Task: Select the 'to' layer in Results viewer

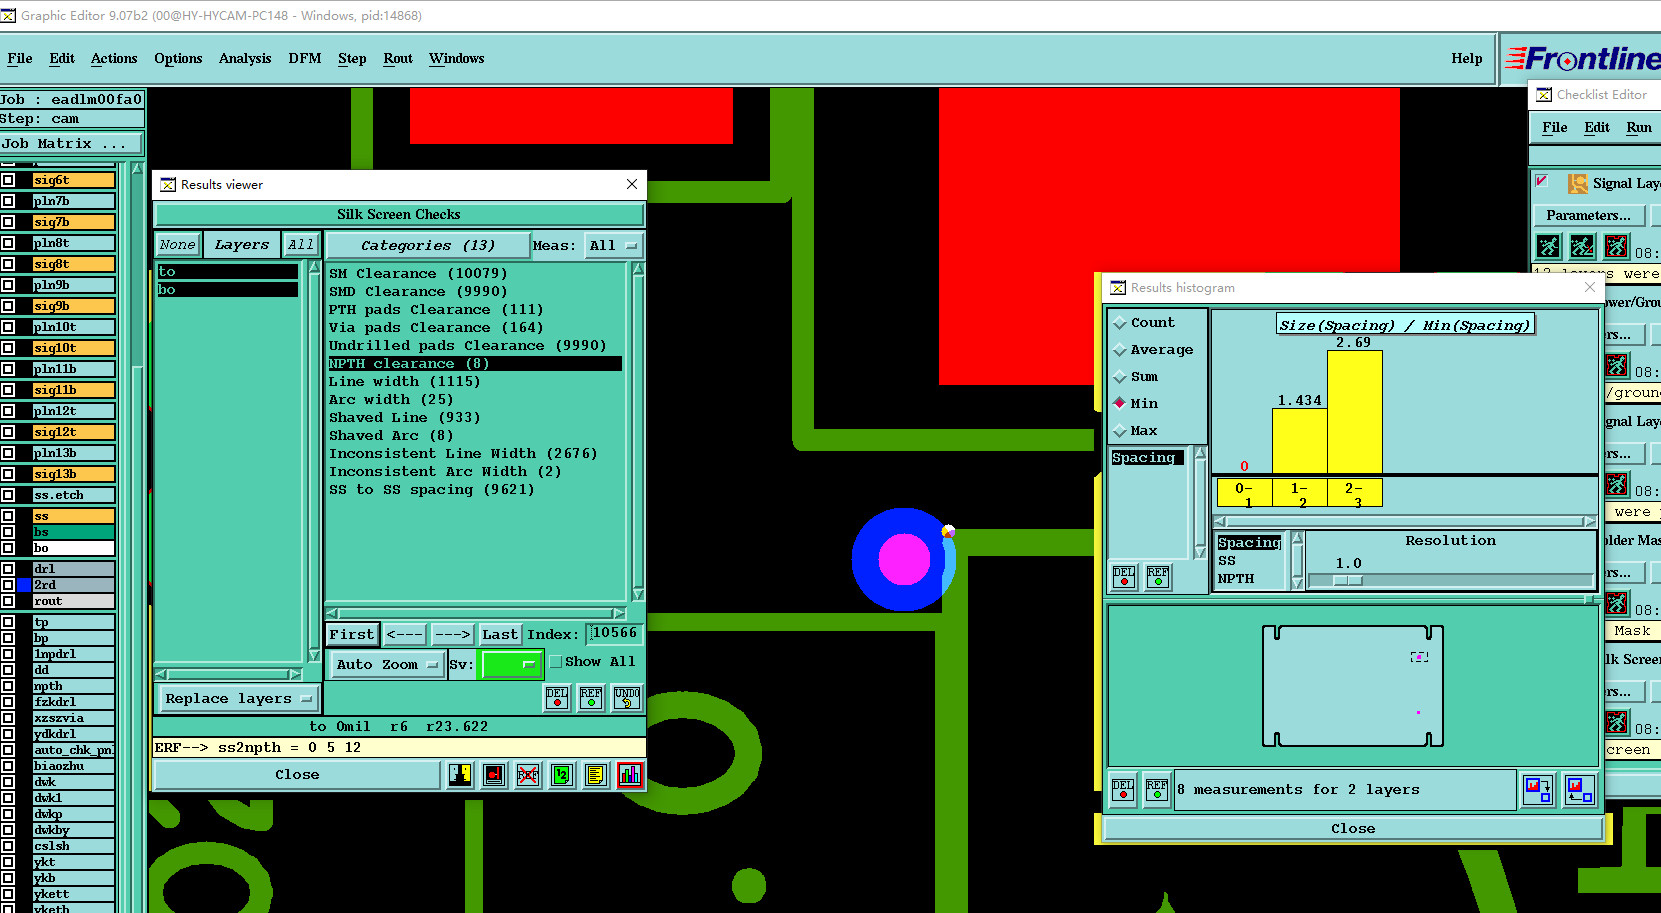Action: [228, 272]
